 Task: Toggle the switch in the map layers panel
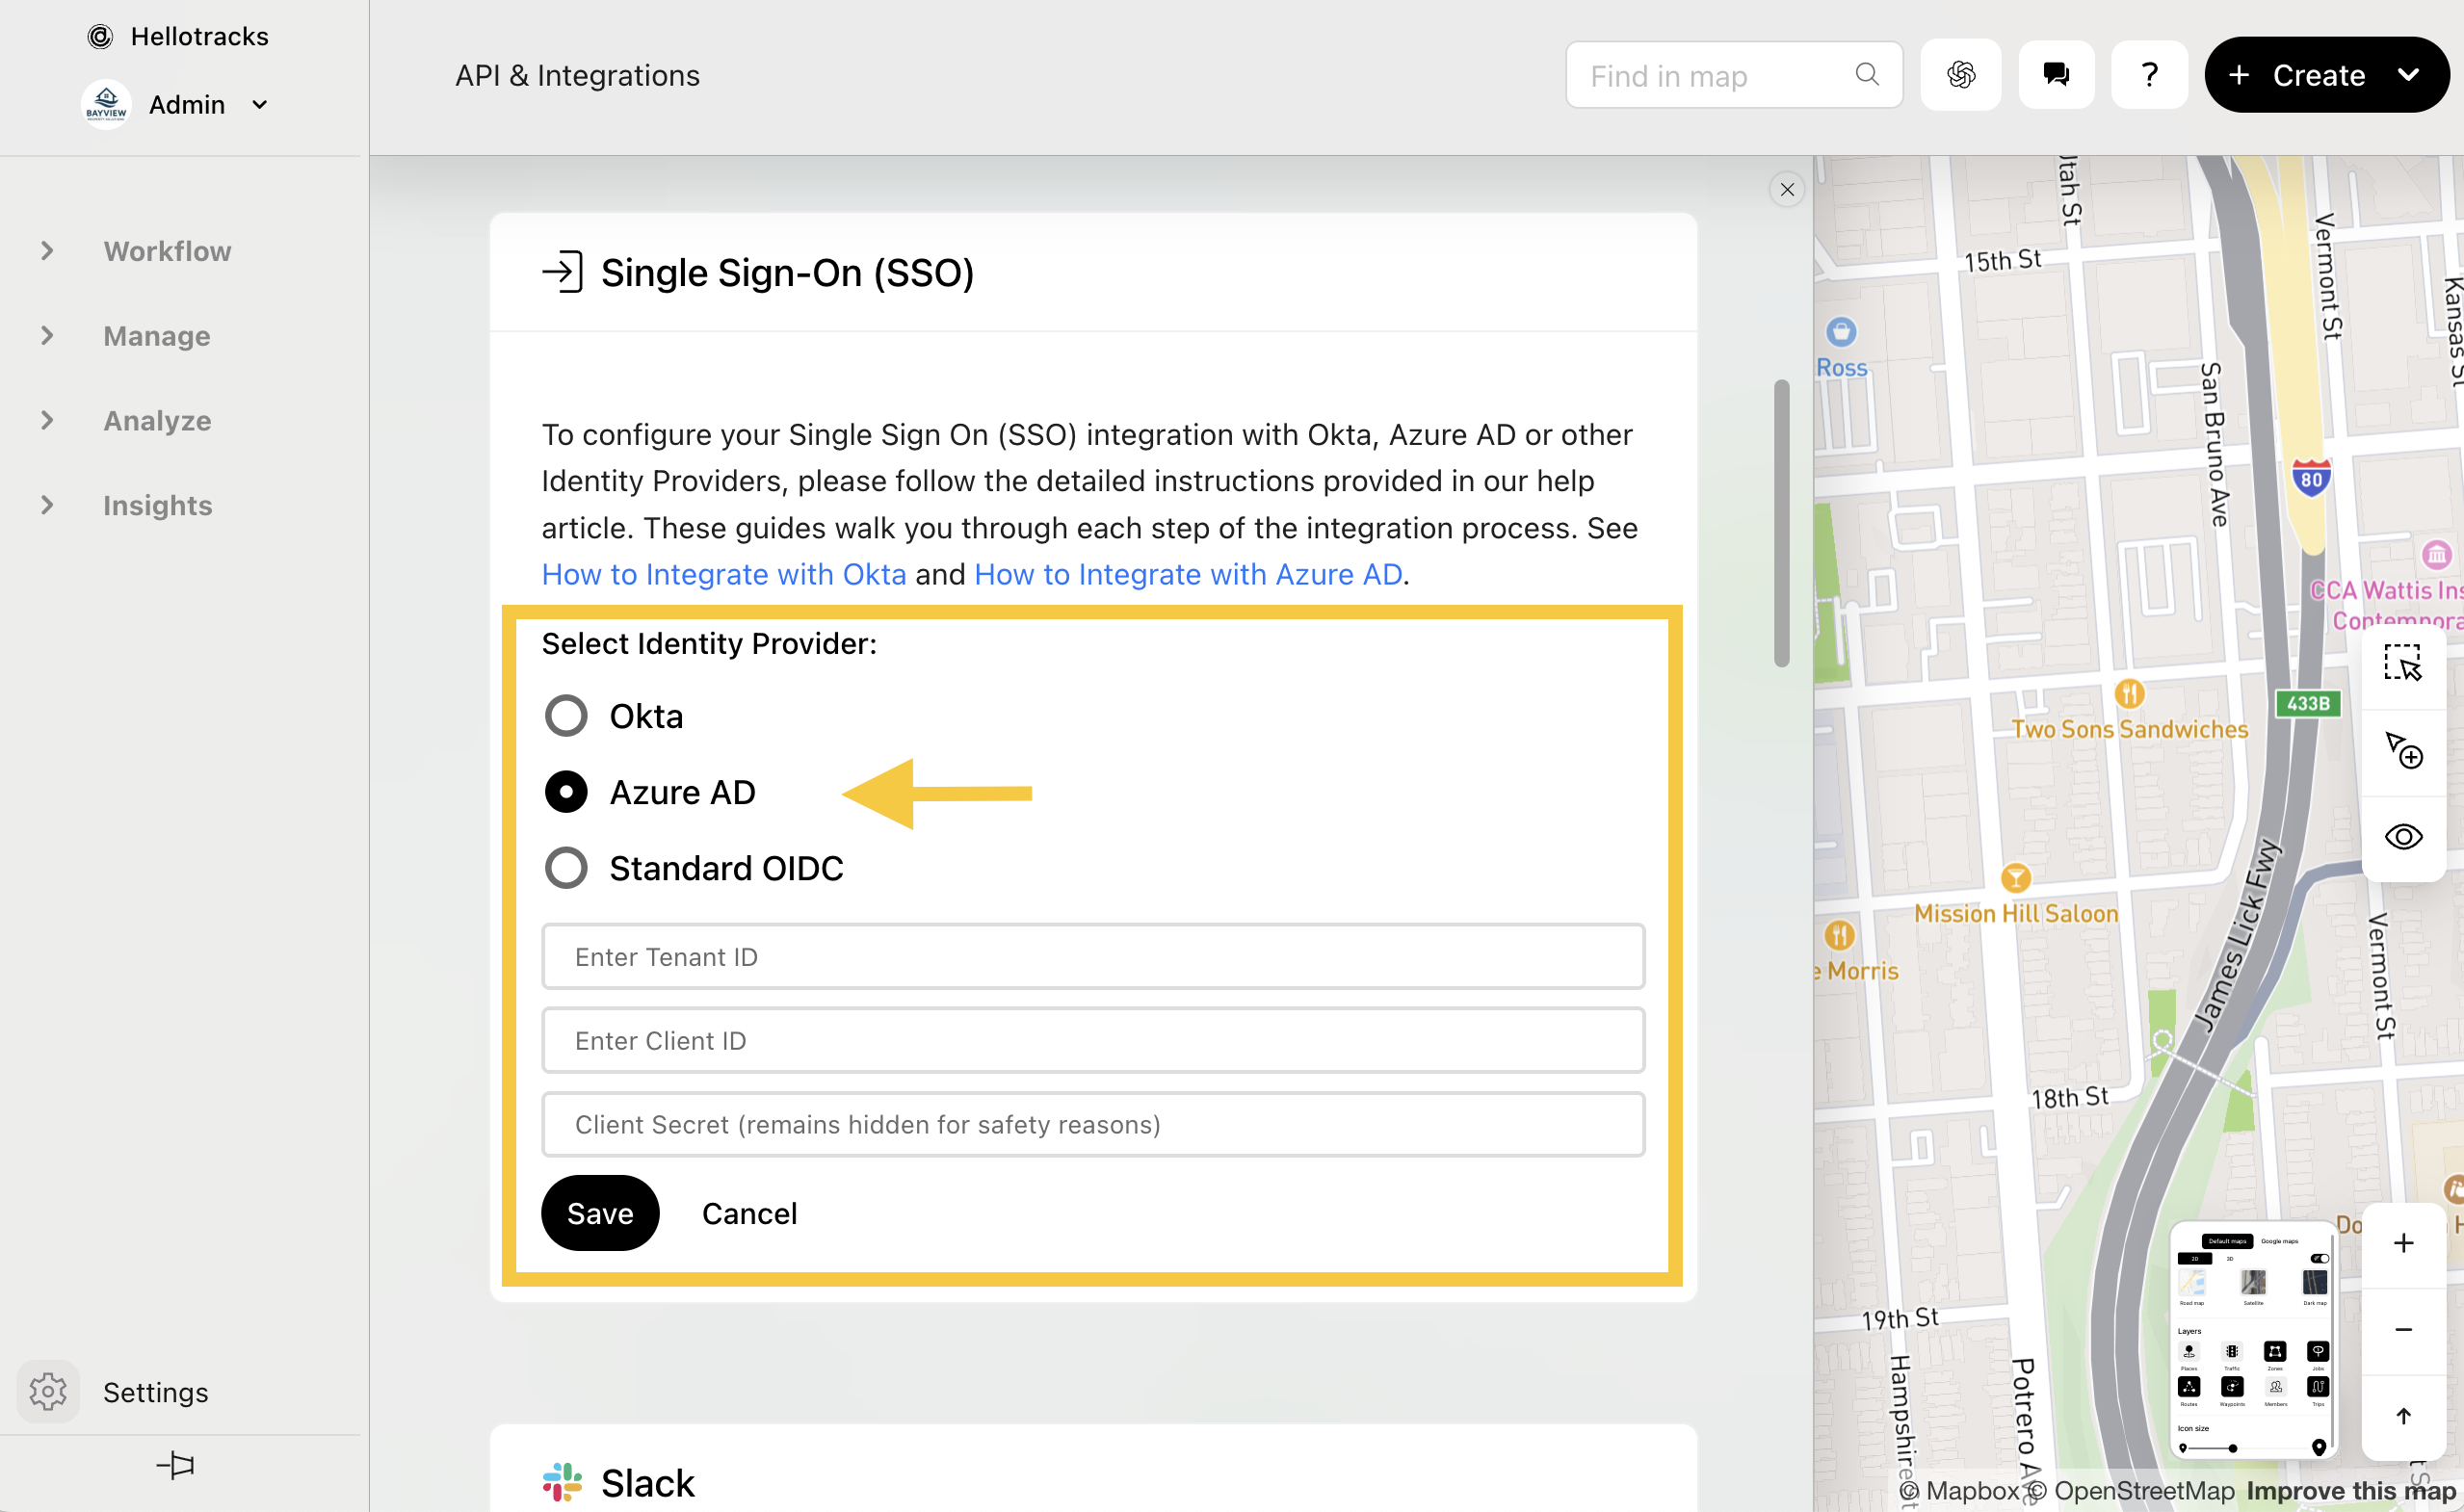(x=2320, y=1259)
